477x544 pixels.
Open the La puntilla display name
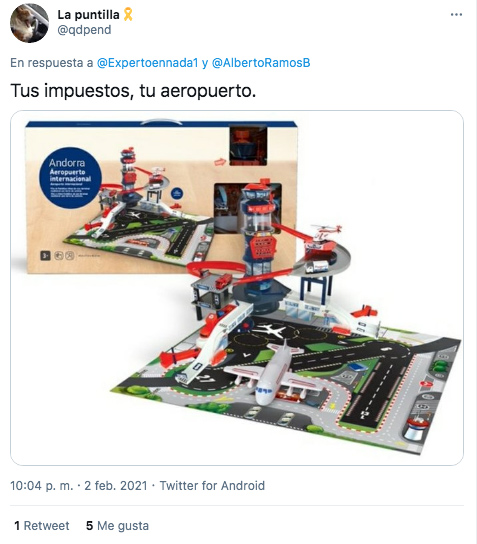(88, 15)
